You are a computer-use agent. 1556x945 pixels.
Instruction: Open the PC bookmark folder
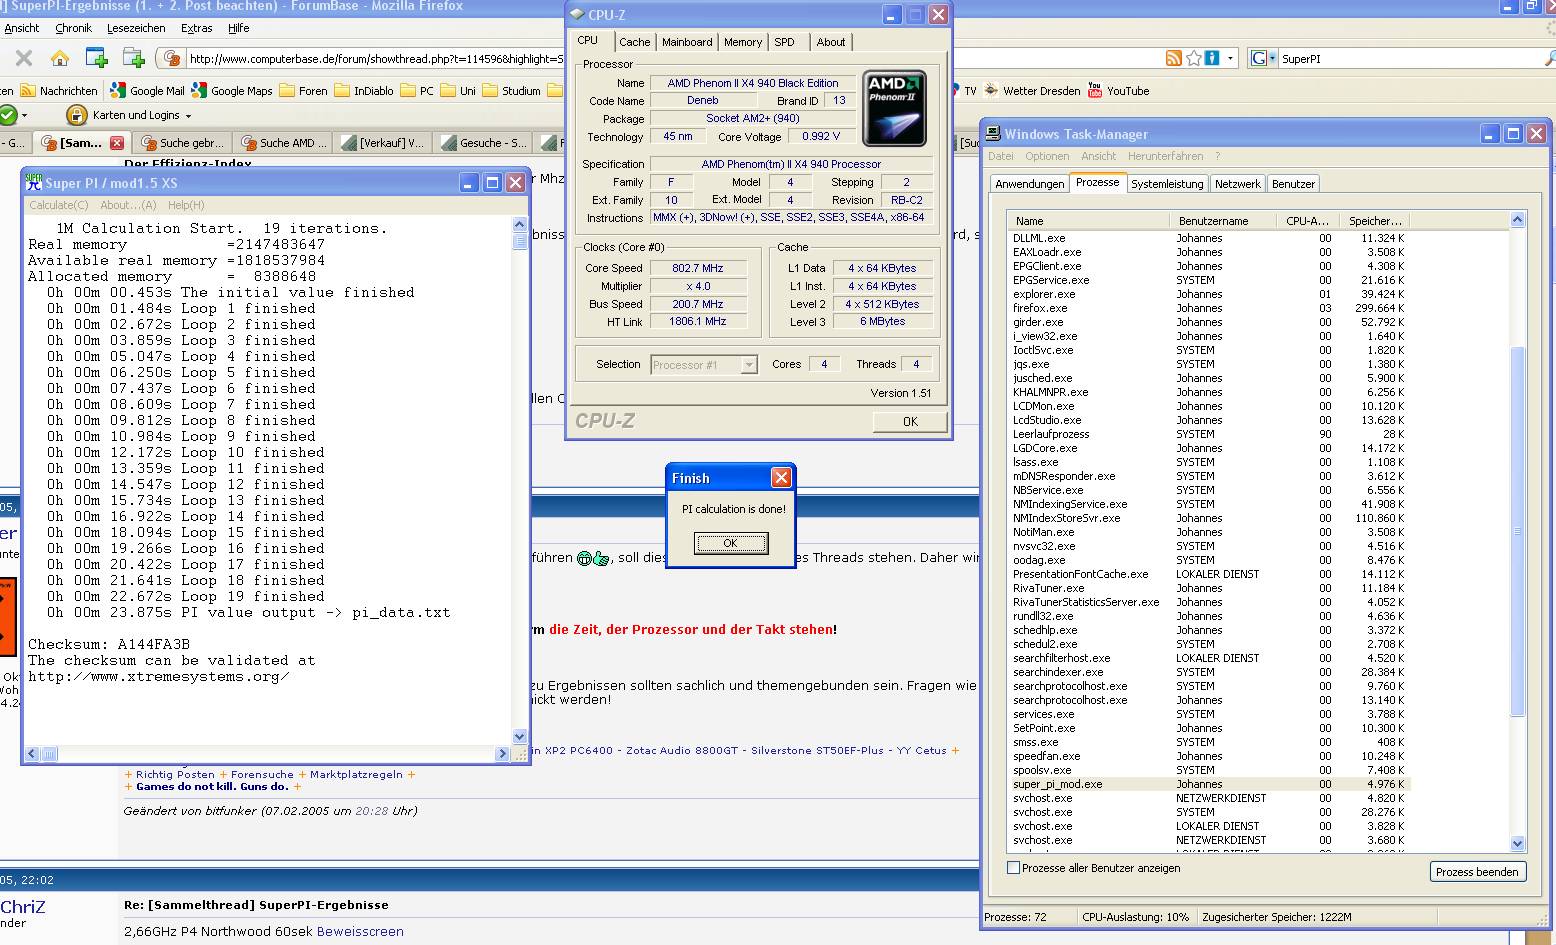click(x=418, y=90)
